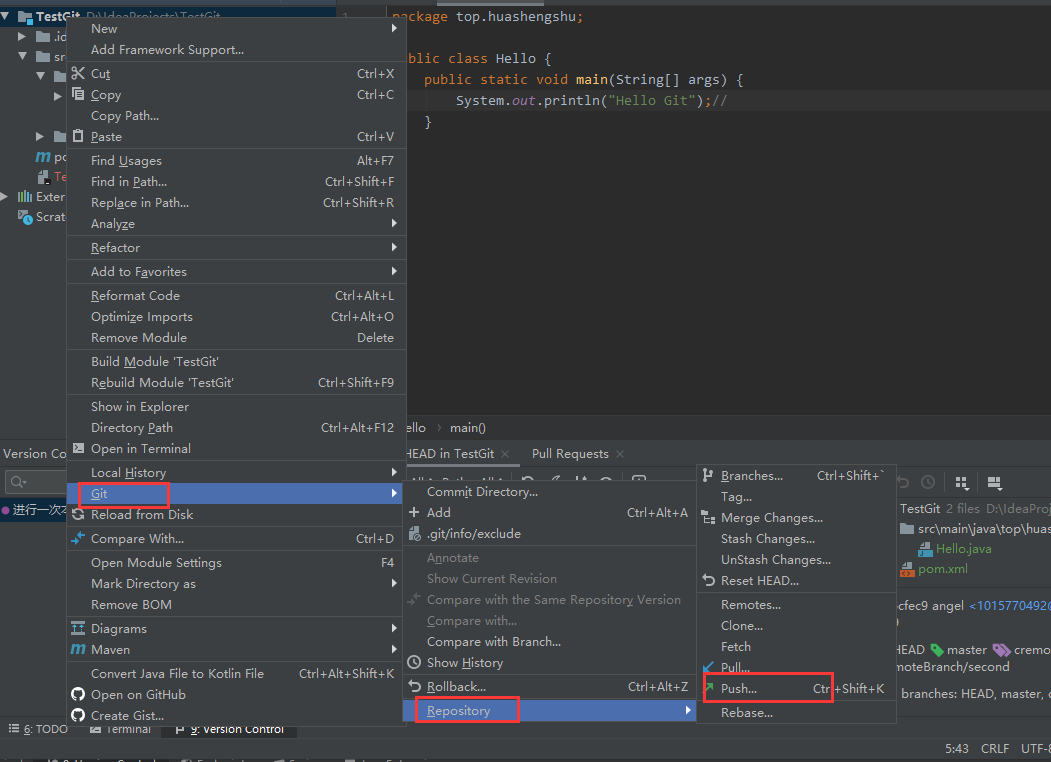Open the New submenu arrow
1051x762 pixels.
coord(394,28)
